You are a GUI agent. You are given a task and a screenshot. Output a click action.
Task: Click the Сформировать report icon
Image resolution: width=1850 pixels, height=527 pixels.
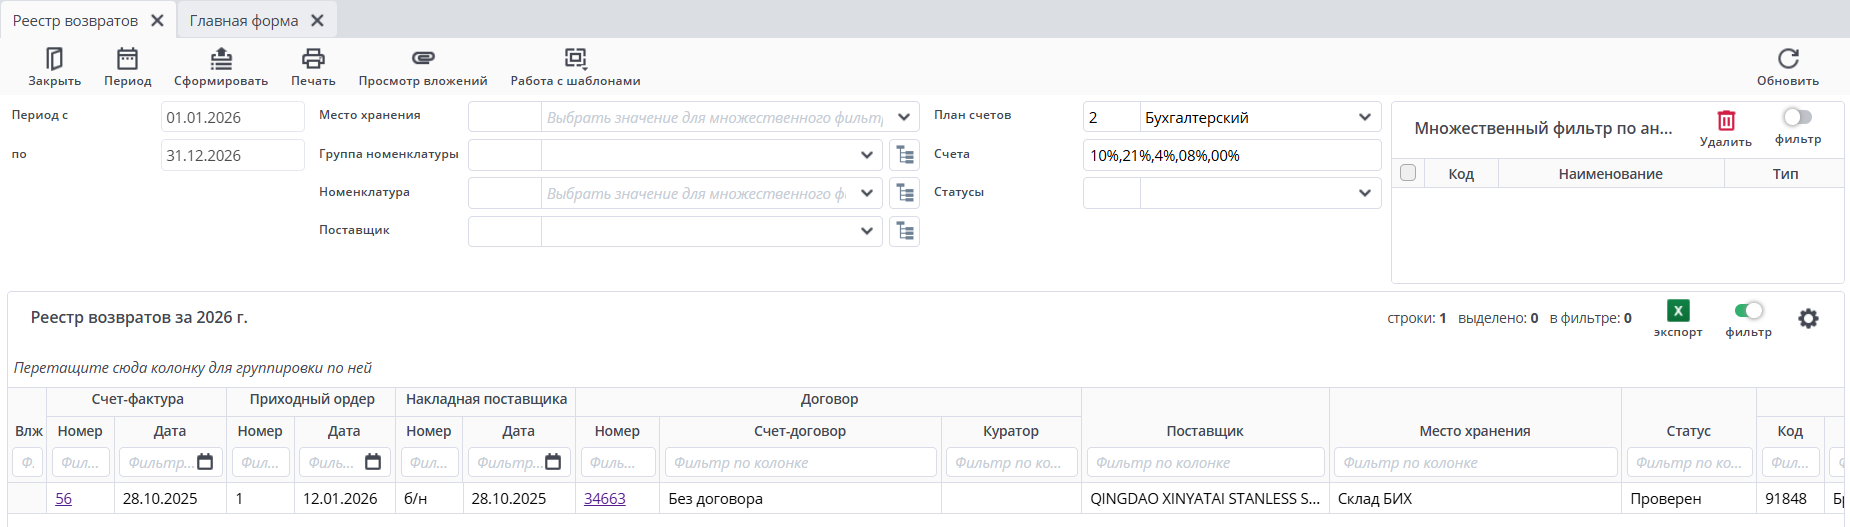[221, 60]
